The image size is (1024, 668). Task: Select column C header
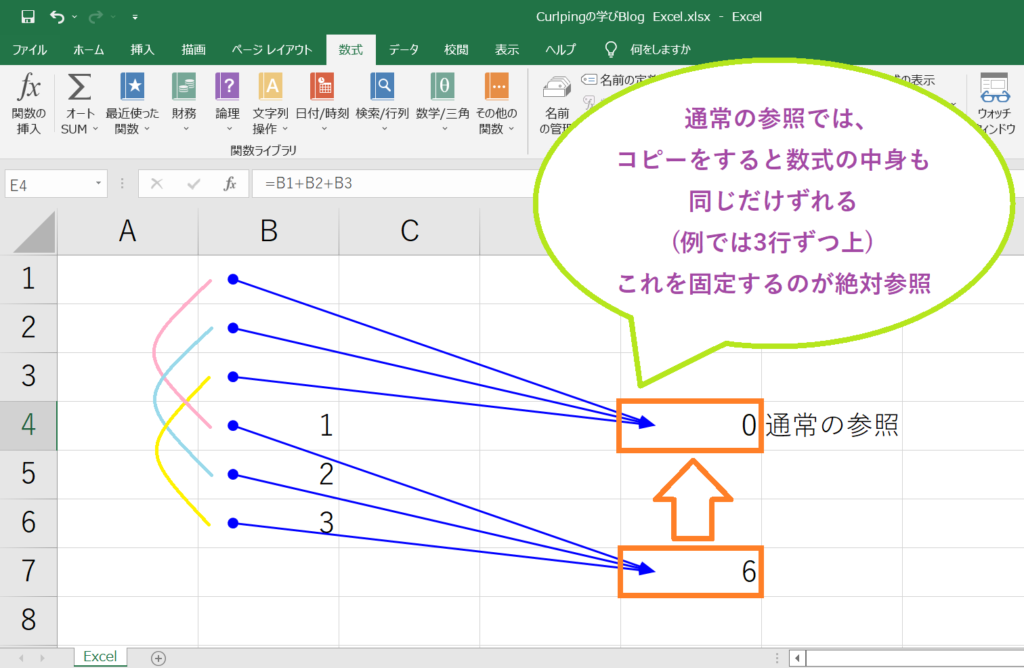(x=409, y=231)
